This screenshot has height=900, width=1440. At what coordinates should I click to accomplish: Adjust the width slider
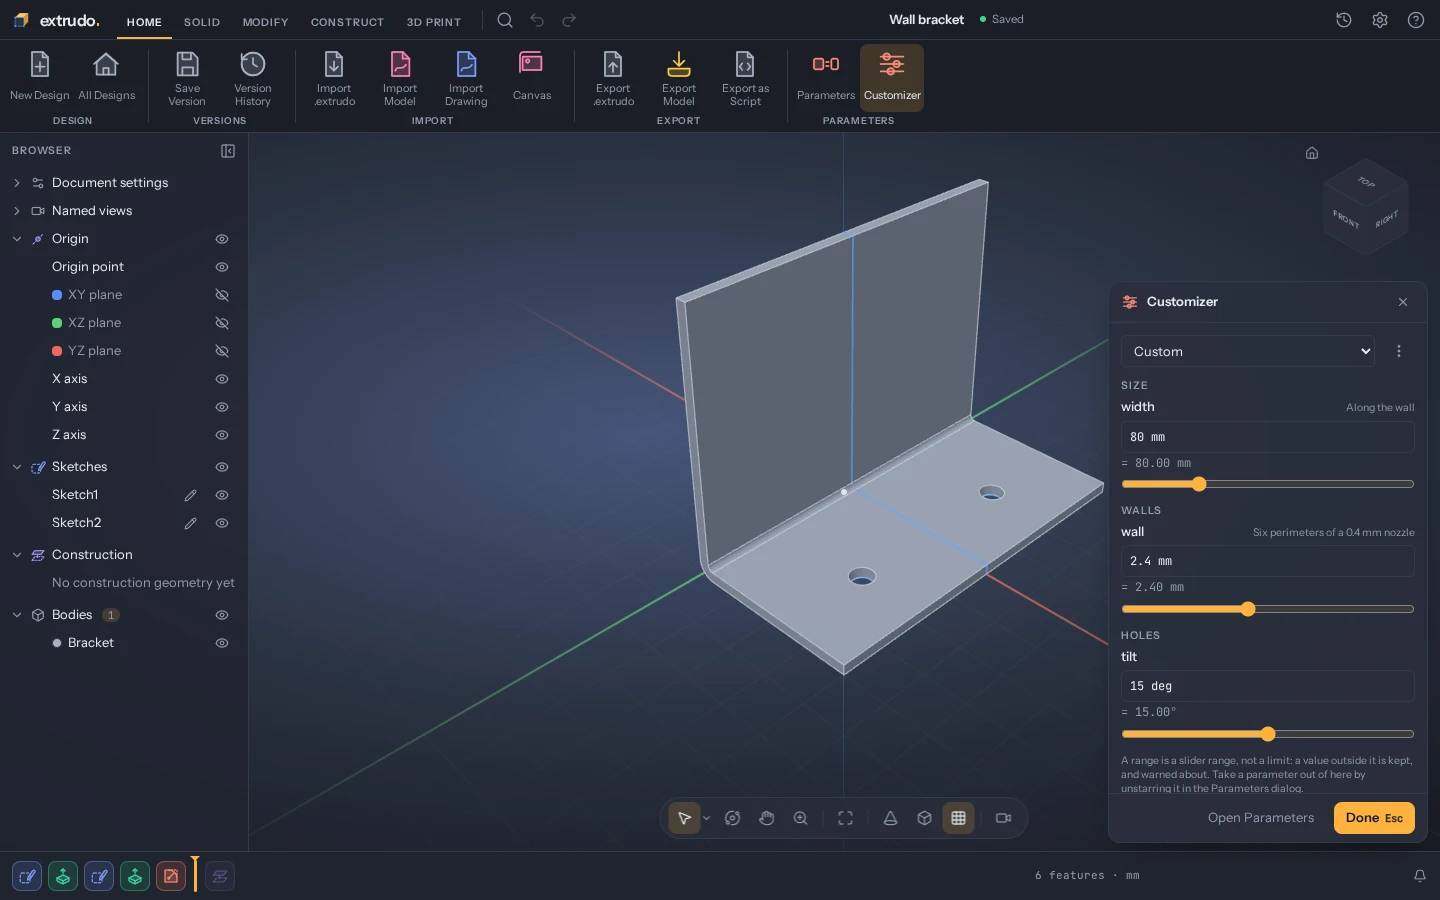coord(1268,484)
